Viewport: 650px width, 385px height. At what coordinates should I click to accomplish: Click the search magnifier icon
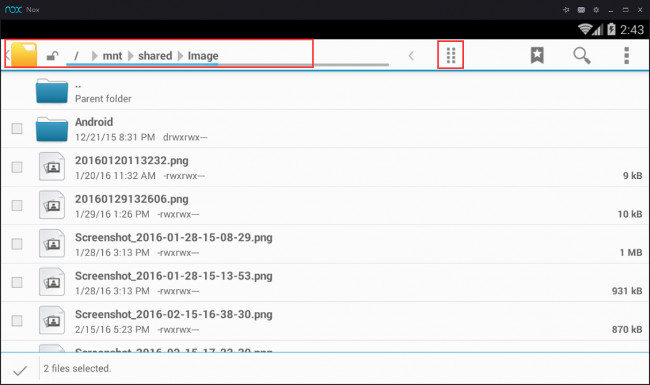click(582, 56)
